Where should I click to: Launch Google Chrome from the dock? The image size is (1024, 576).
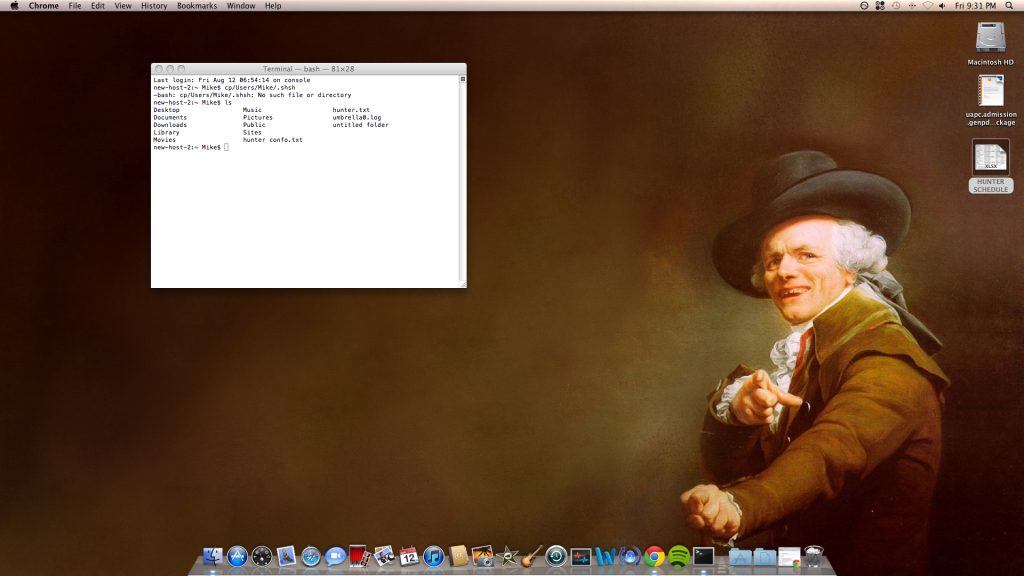click(654, 556)
